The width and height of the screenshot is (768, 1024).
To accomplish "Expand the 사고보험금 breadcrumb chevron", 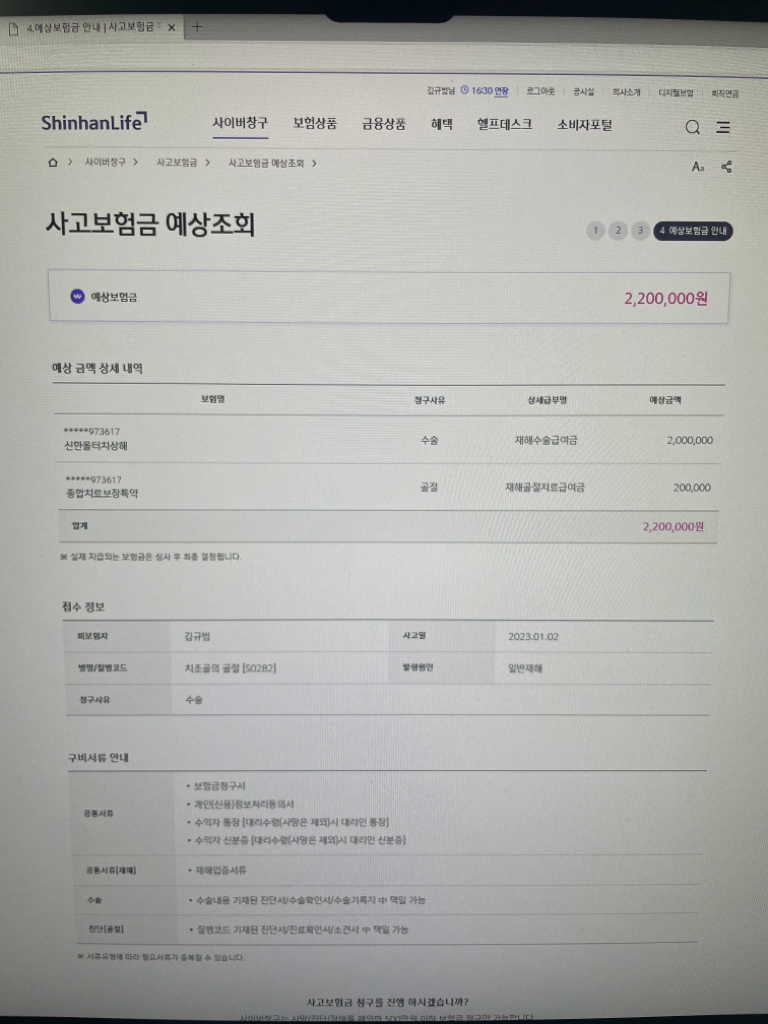I will (207, 162).
